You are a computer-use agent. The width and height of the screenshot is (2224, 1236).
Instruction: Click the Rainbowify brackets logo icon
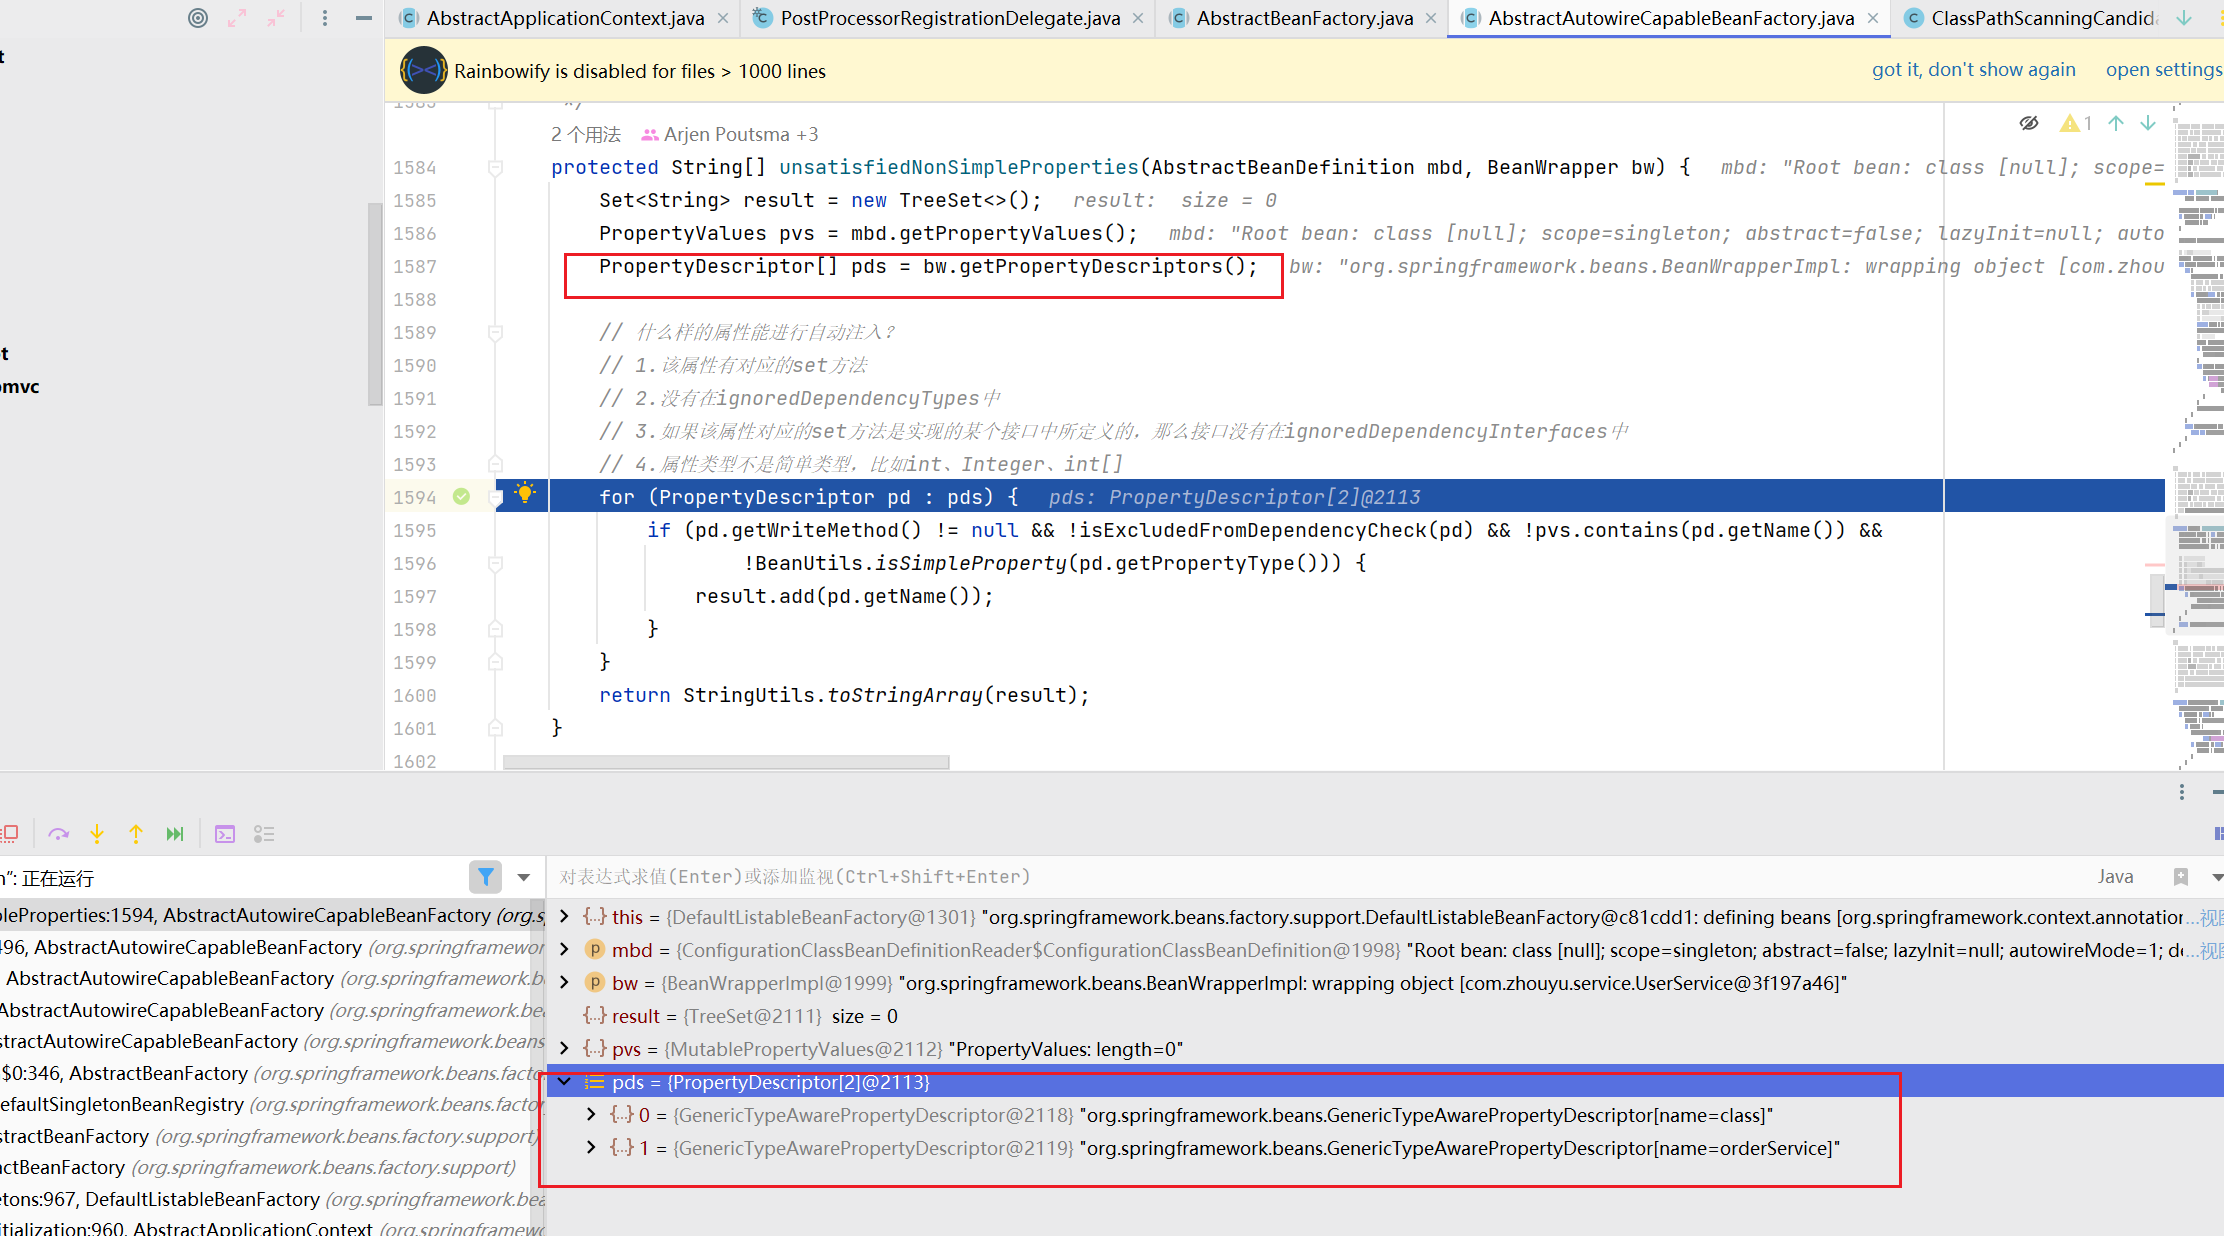click(424, 70)
